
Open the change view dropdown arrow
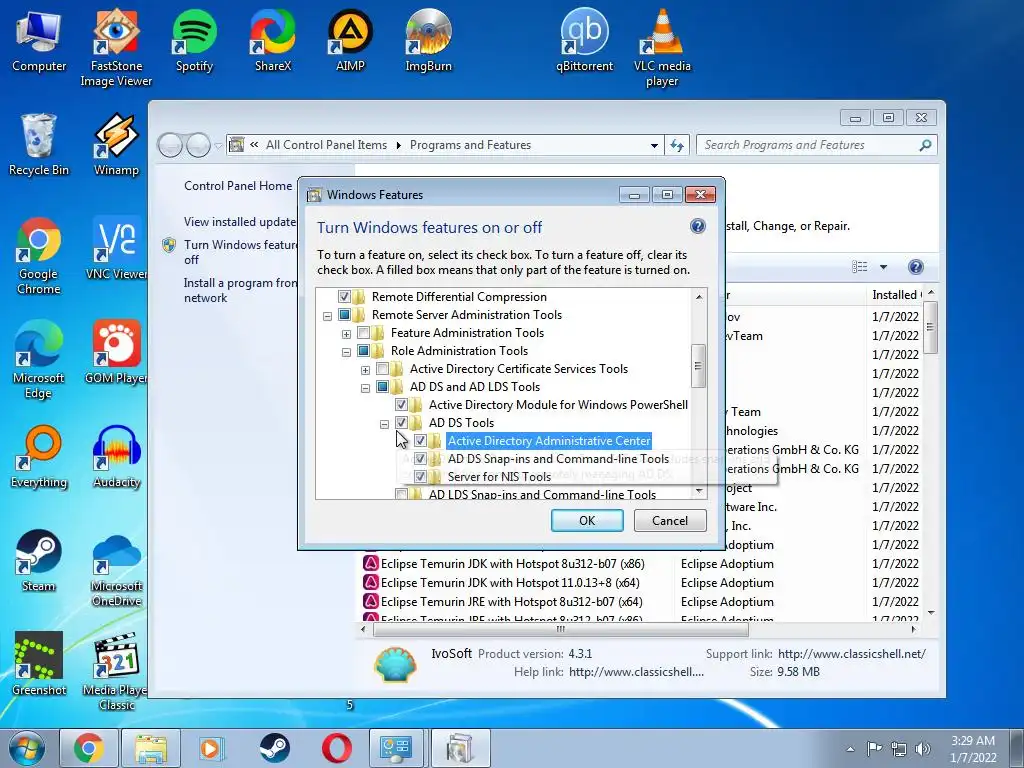click(x=883, y=266)
